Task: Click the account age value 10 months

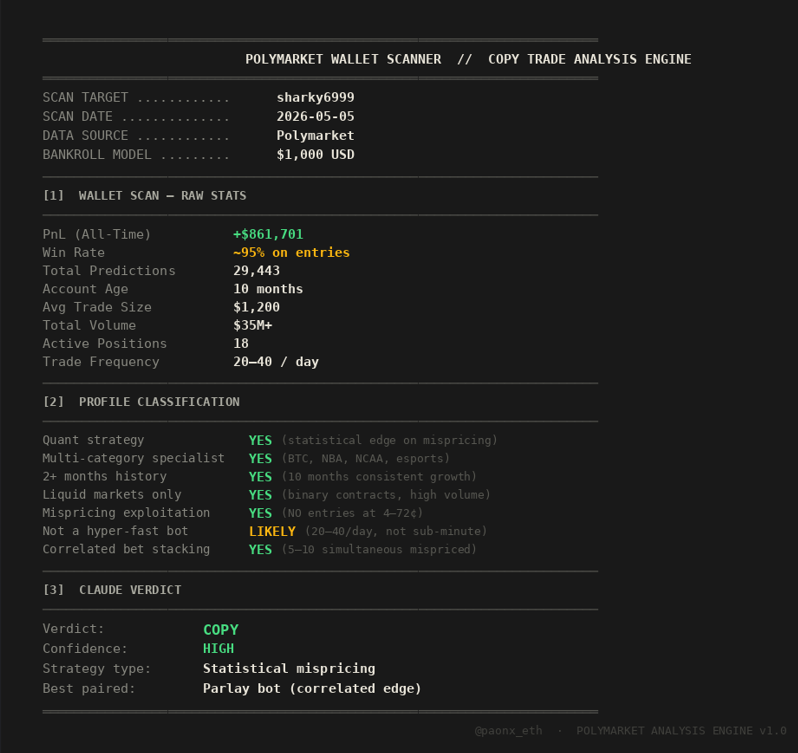Action: click(268, 289)
